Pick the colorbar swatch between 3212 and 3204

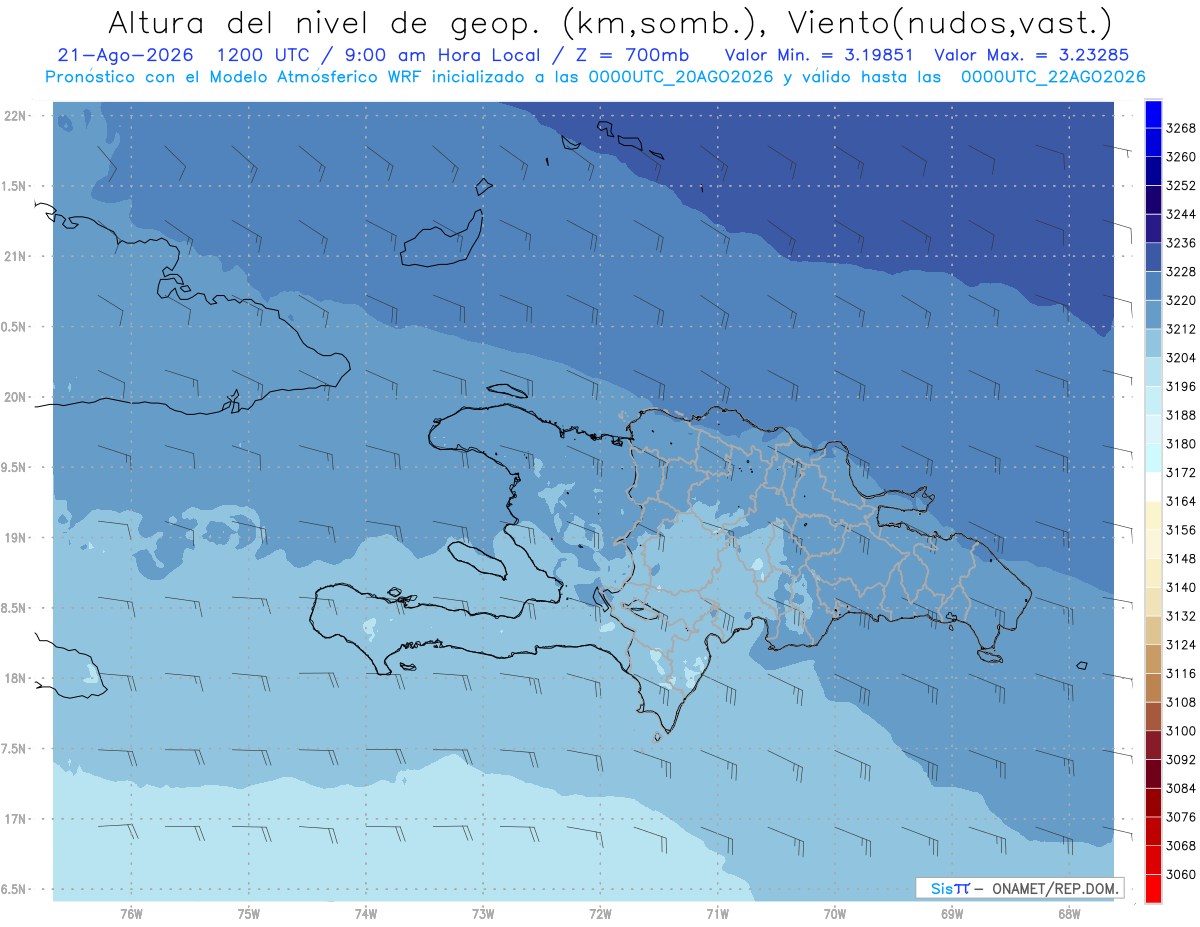point(1153,343)
